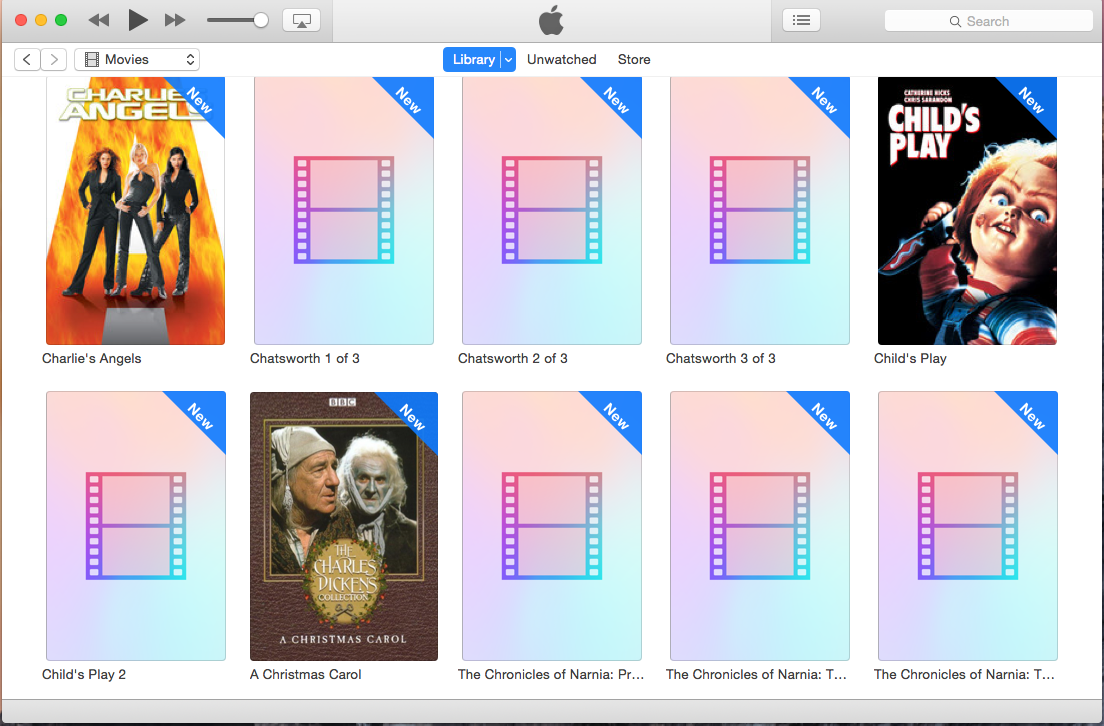Click the magnifier icon in Search

955,22
